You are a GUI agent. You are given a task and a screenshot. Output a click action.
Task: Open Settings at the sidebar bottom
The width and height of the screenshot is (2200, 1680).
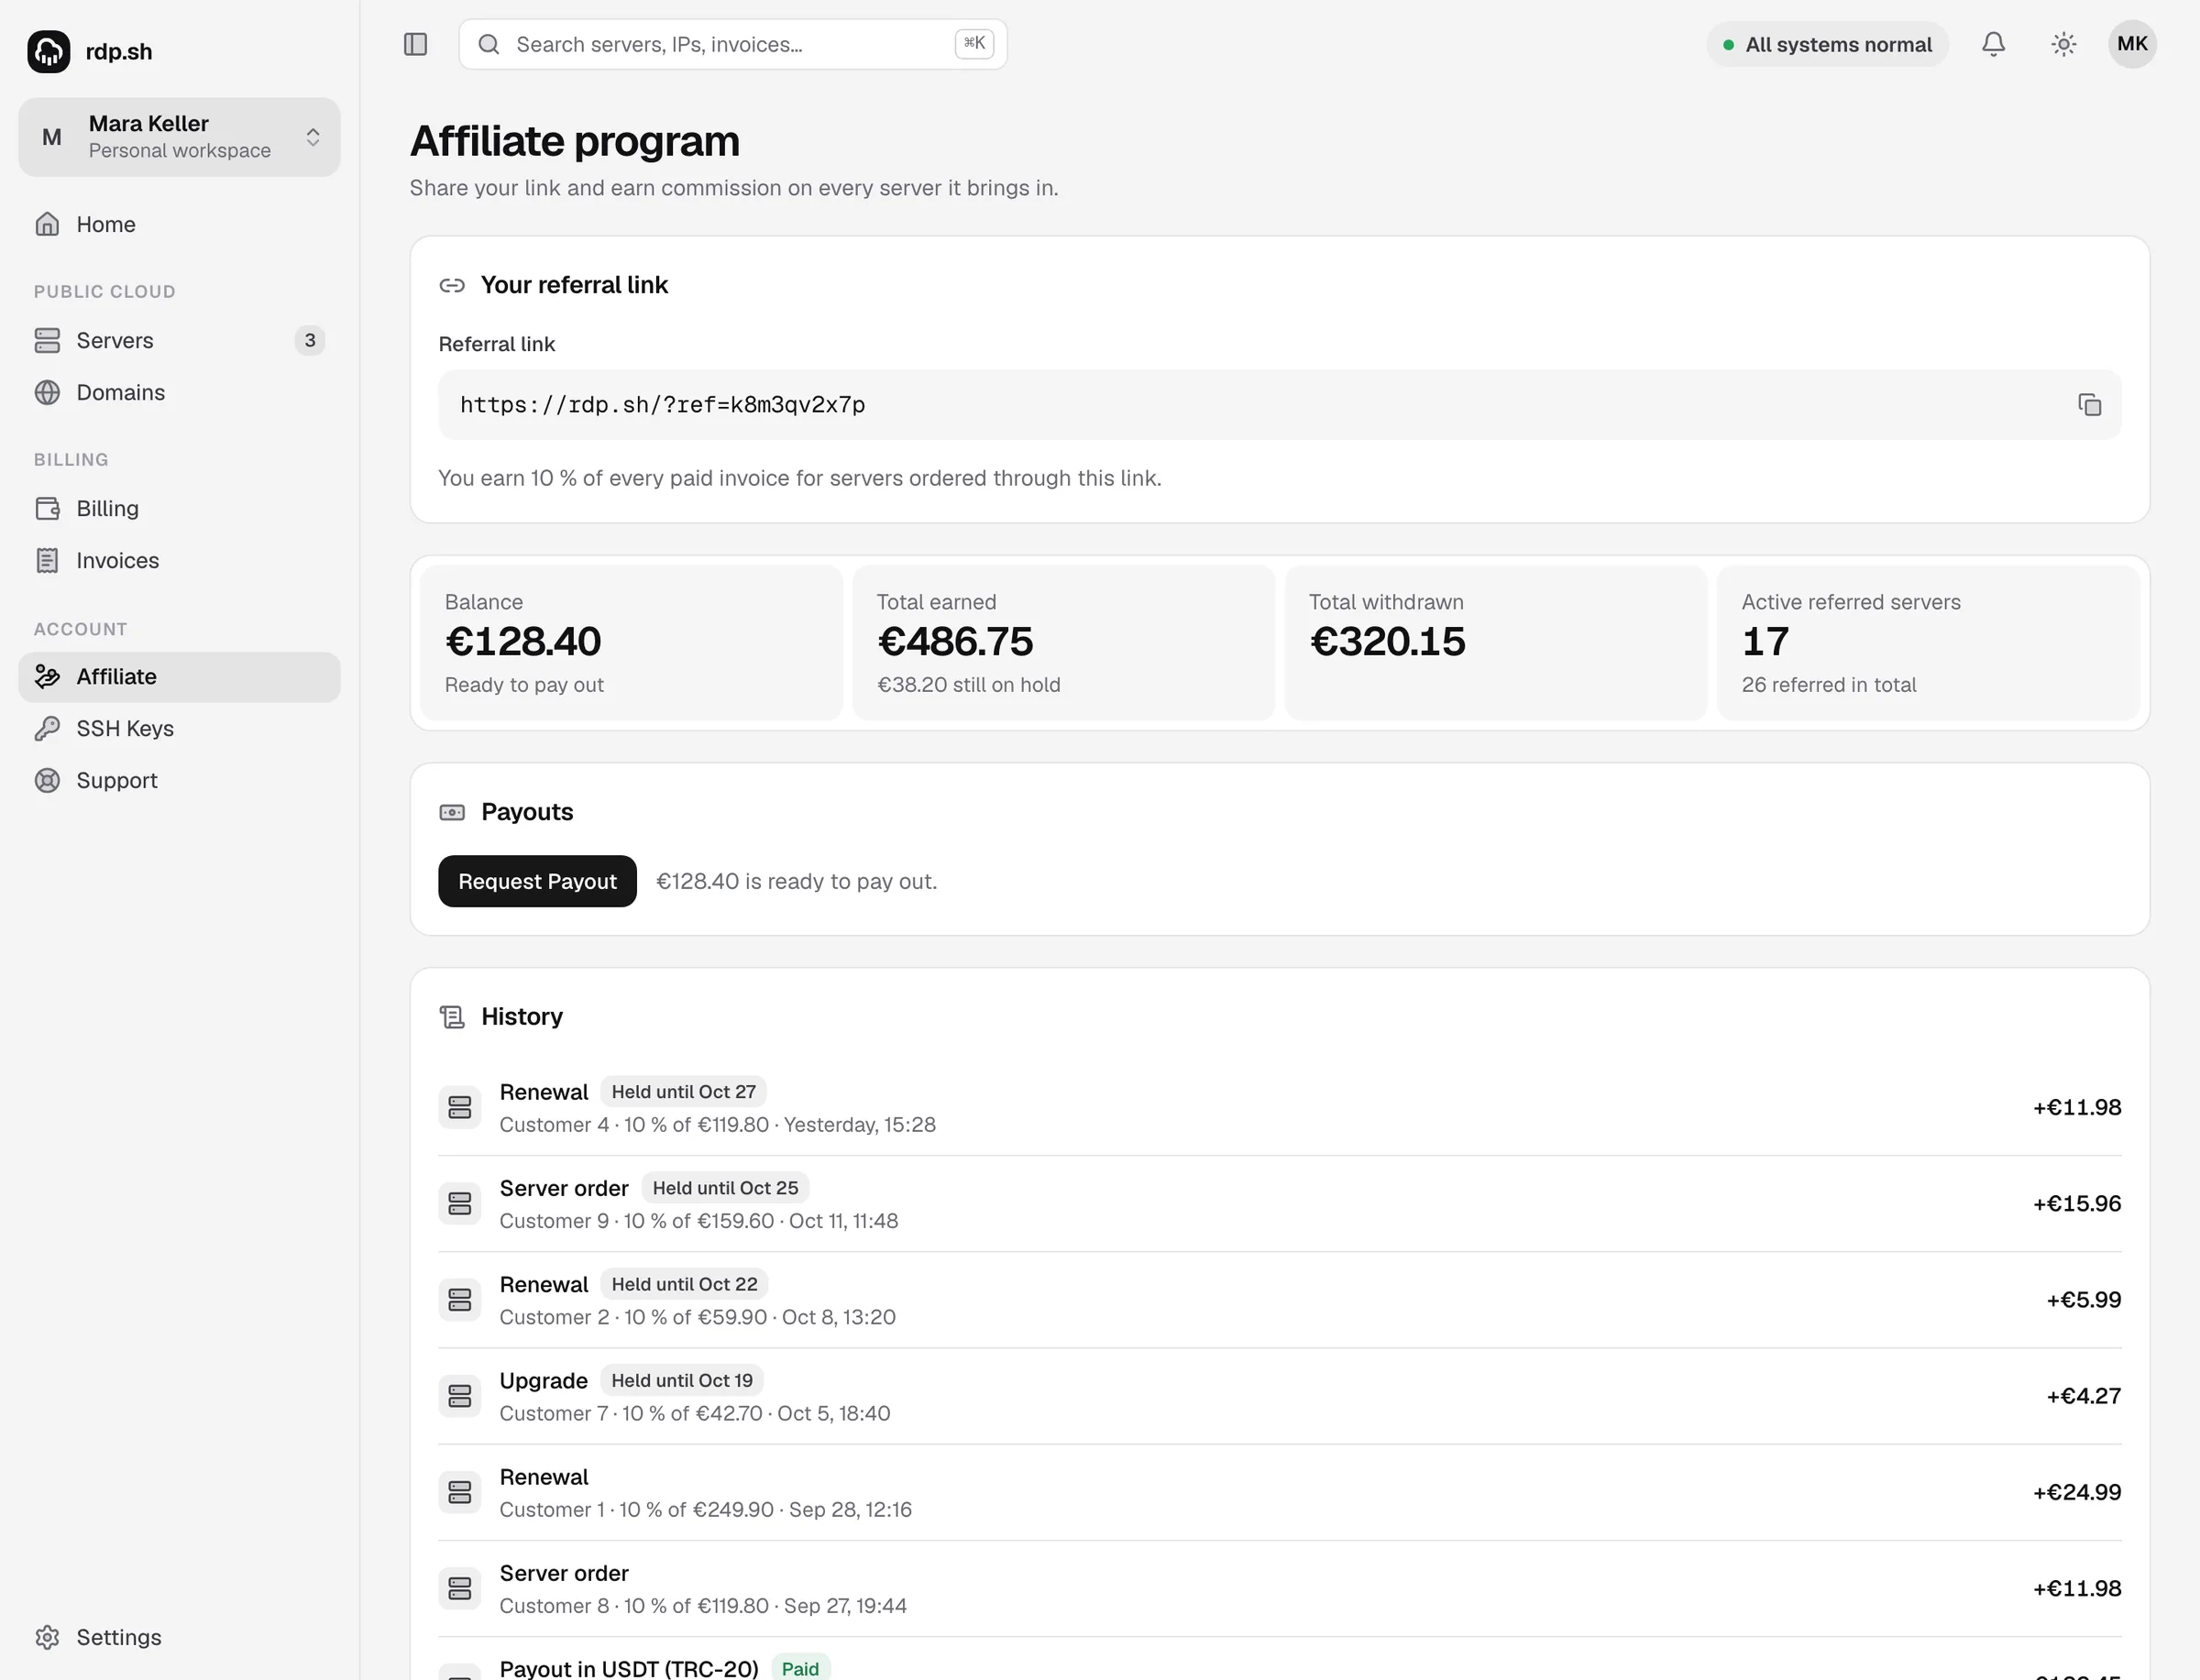coord(179,1637)
